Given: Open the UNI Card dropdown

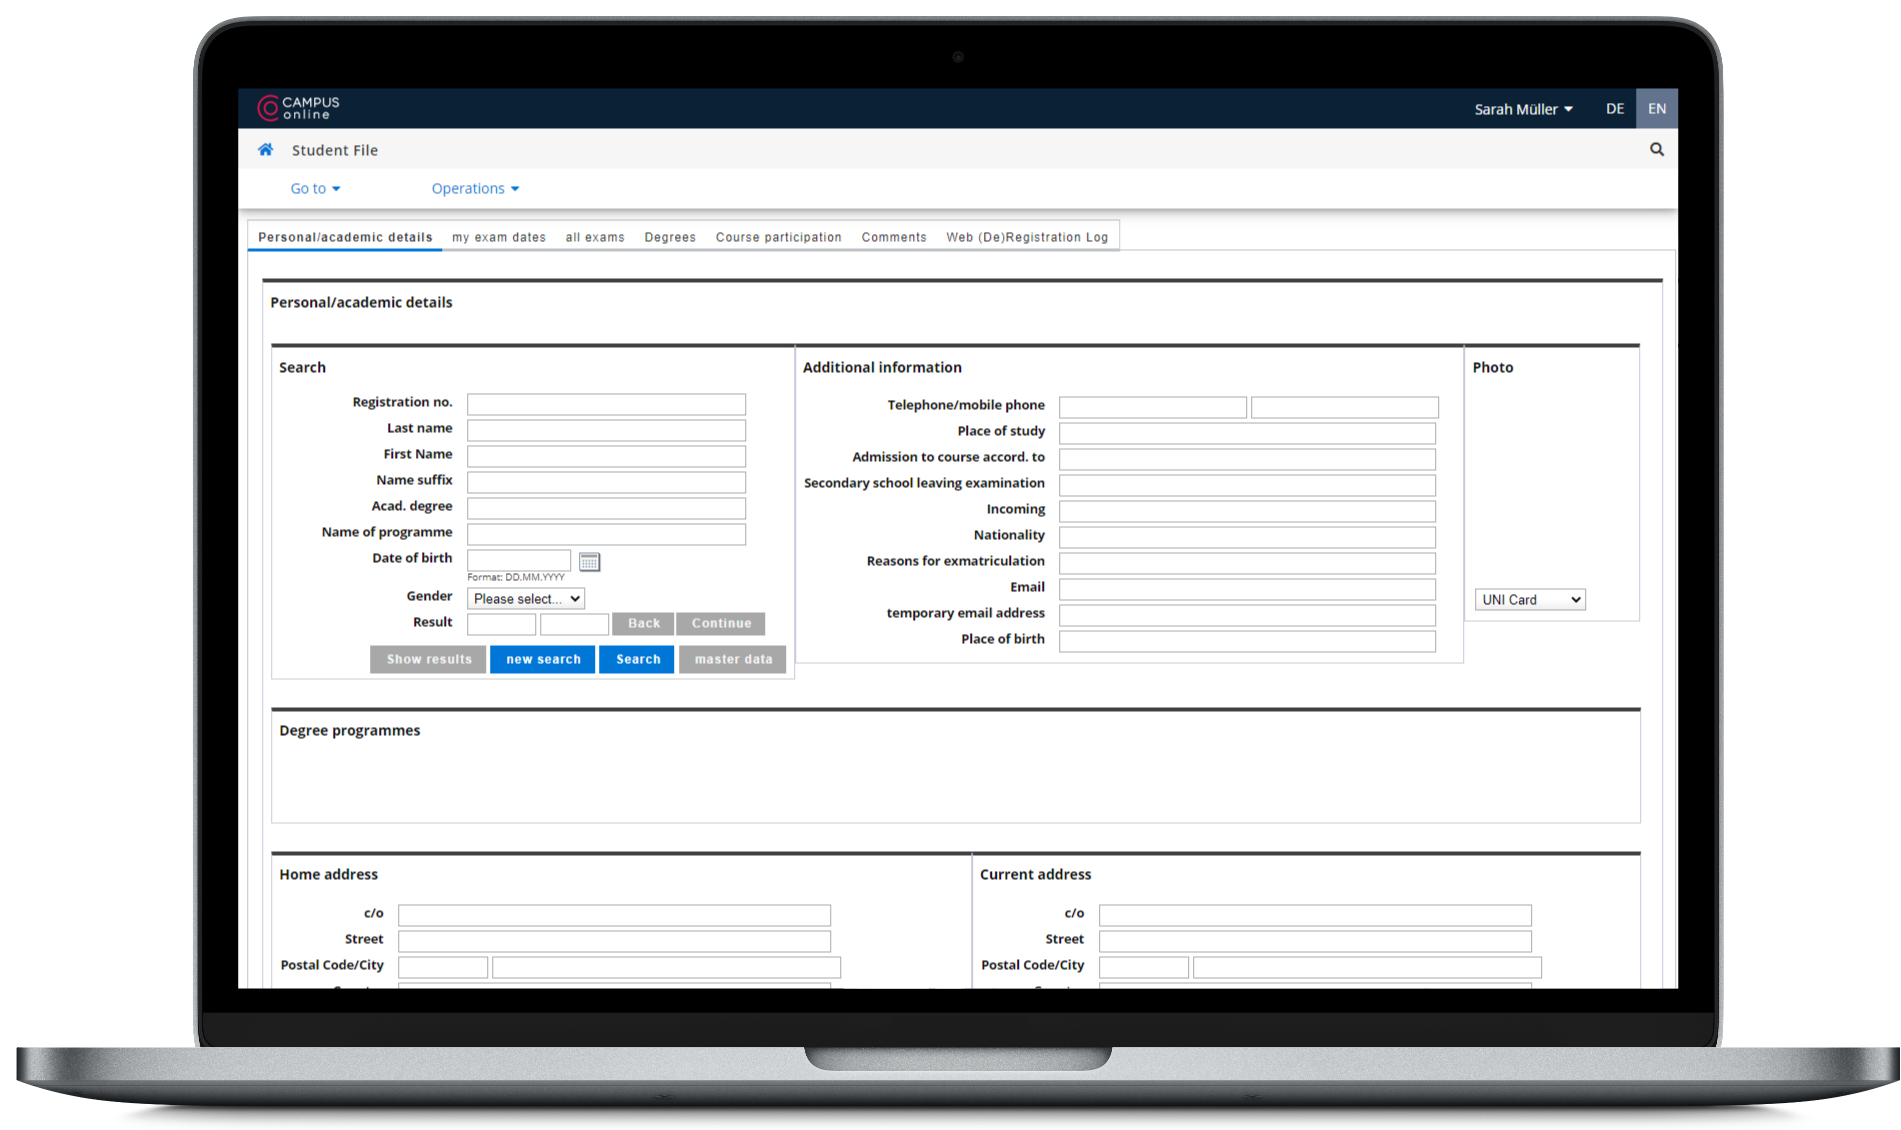Looking at the screenshot, I should pyautogui.click(x=1529, y=600).
